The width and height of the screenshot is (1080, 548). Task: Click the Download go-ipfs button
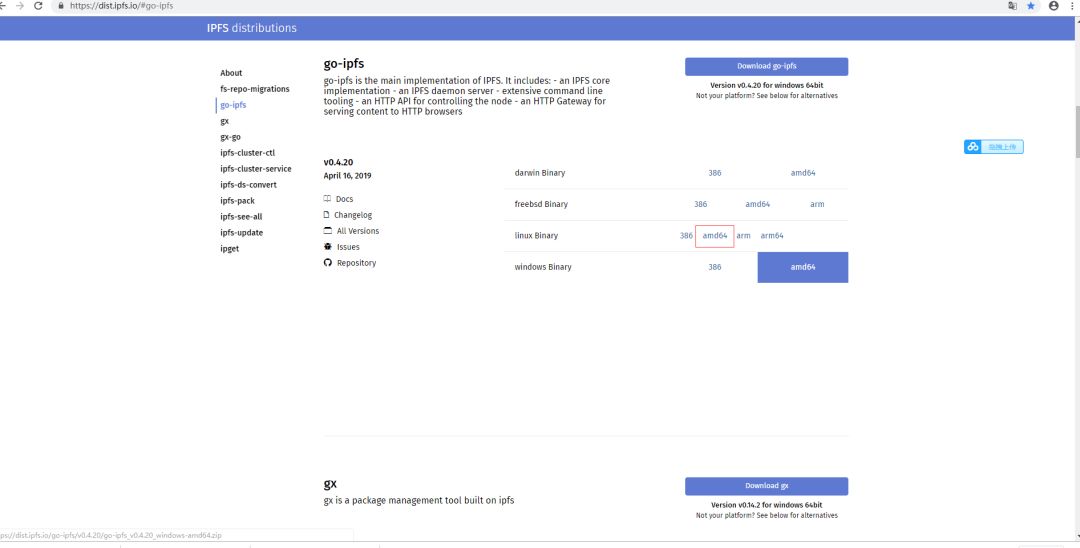(767, 66)
